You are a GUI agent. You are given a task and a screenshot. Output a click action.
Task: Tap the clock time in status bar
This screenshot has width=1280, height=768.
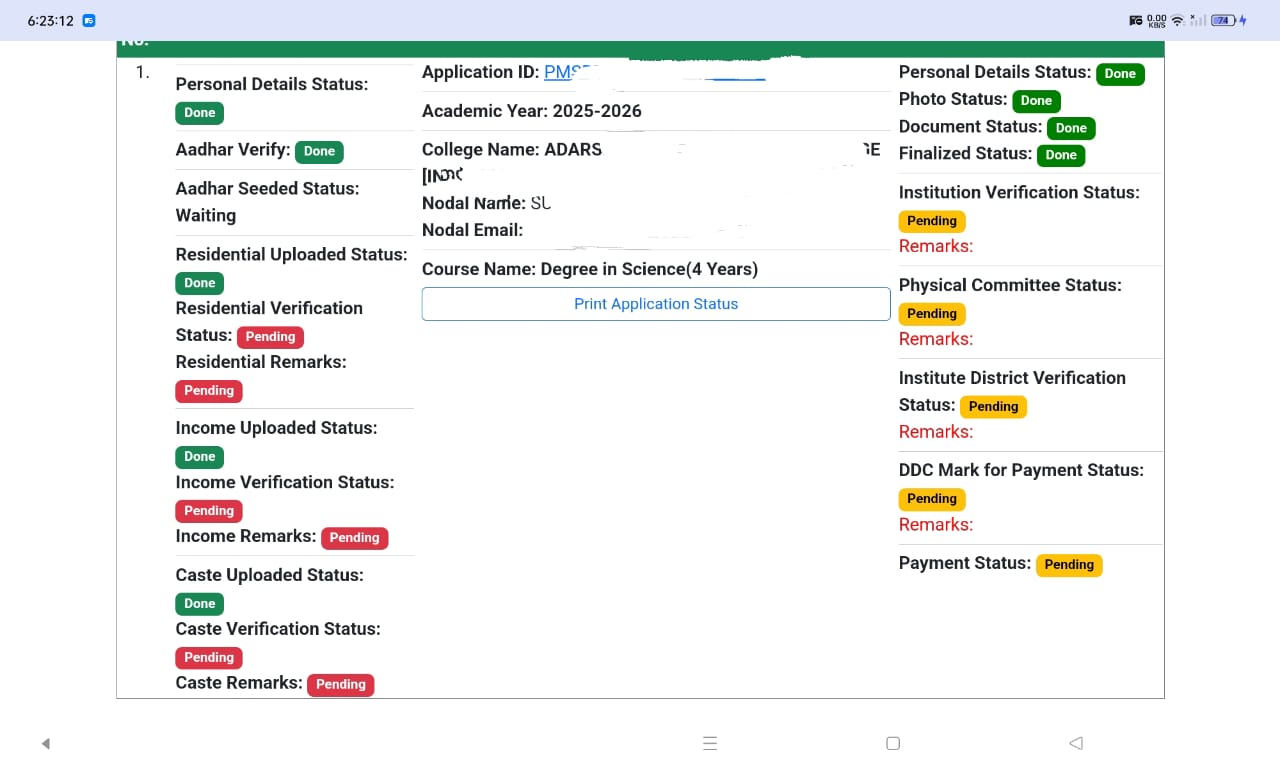click(50, 20)
